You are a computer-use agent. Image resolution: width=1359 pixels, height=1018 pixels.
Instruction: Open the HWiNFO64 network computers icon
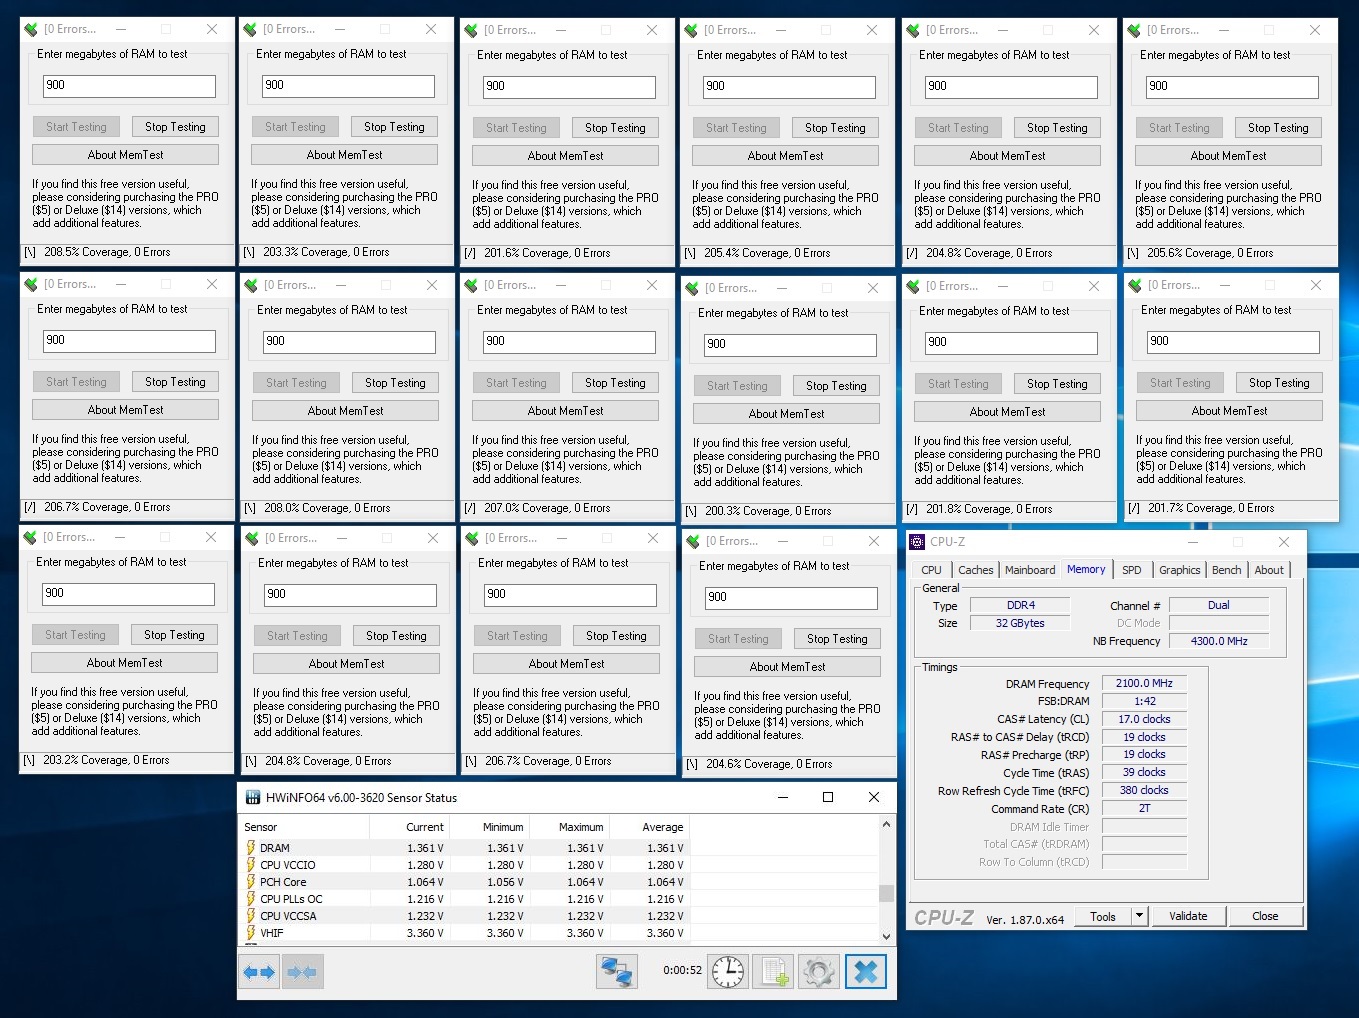(617, 972)
